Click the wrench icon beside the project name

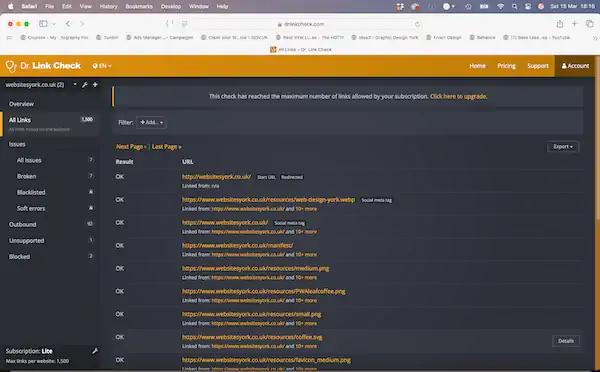(85, 85)
